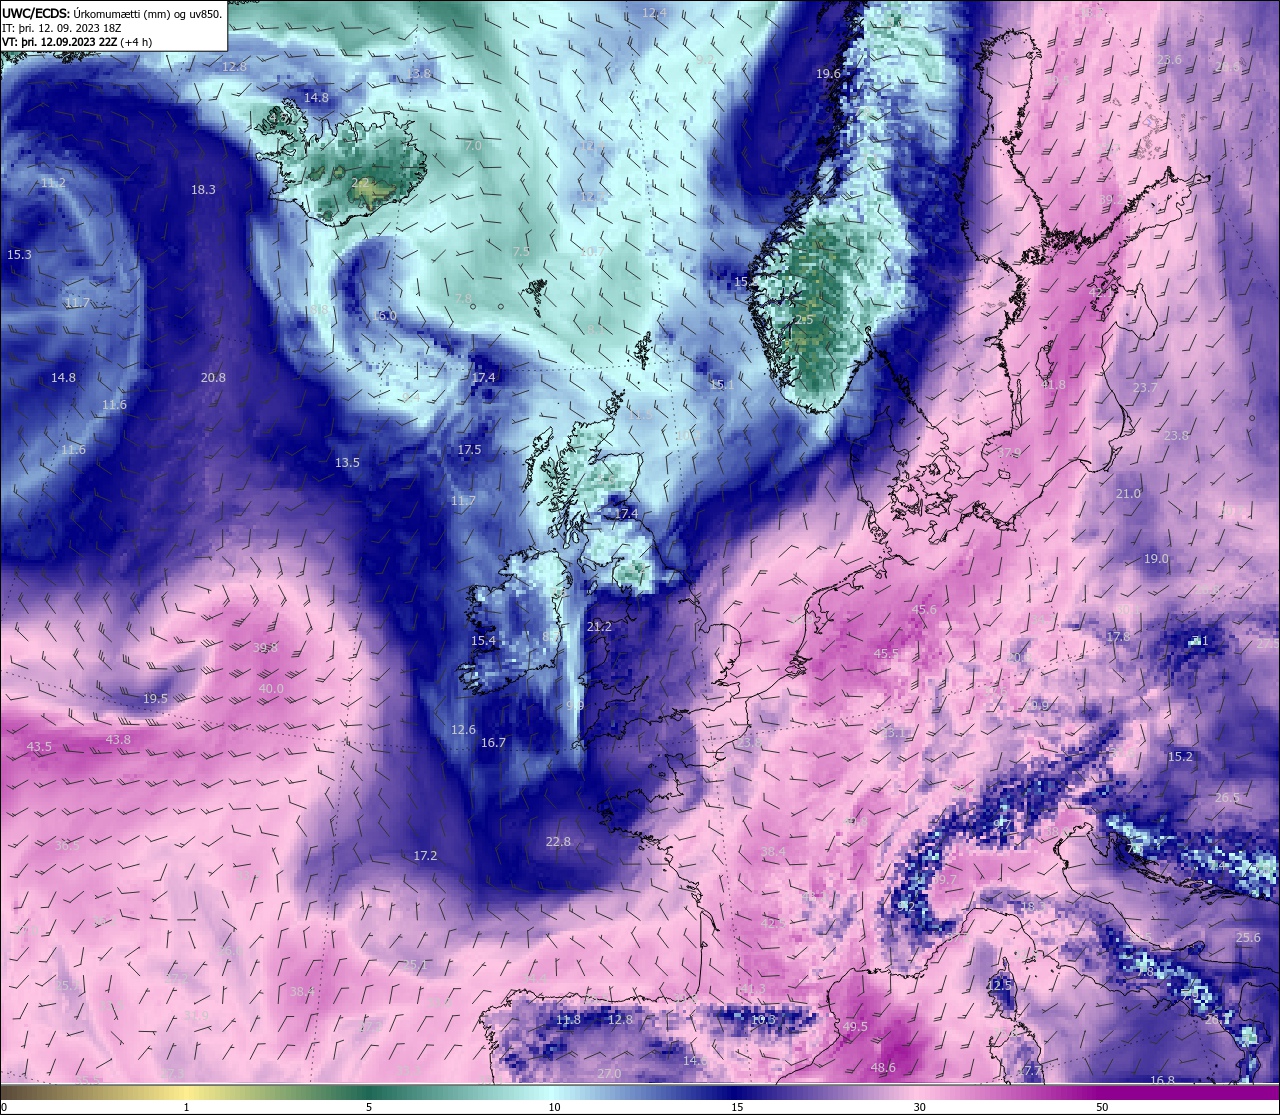Click the colorbar tick label '1'
Image resolution: width=1280 pixels, height=1115 pixels.
tap(187, 1107)
